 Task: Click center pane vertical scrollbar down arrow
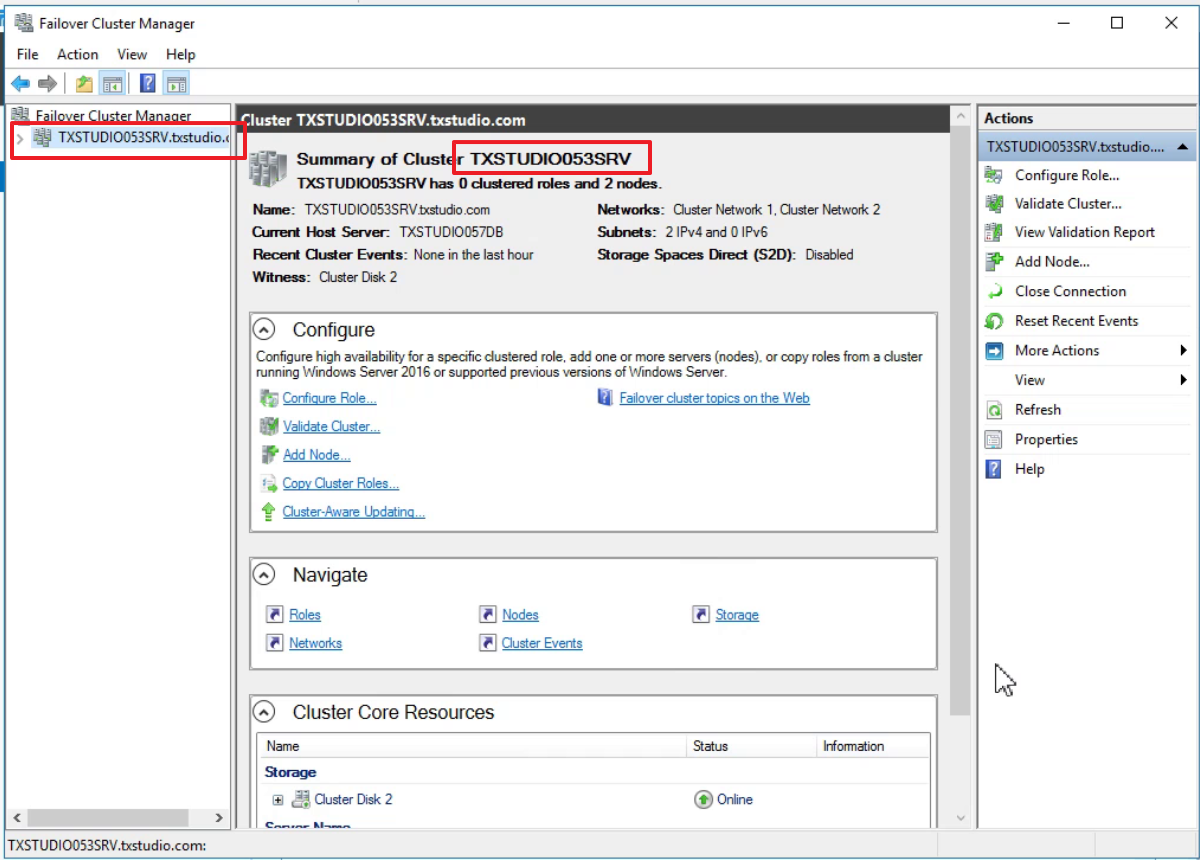[x=959, y=818]
